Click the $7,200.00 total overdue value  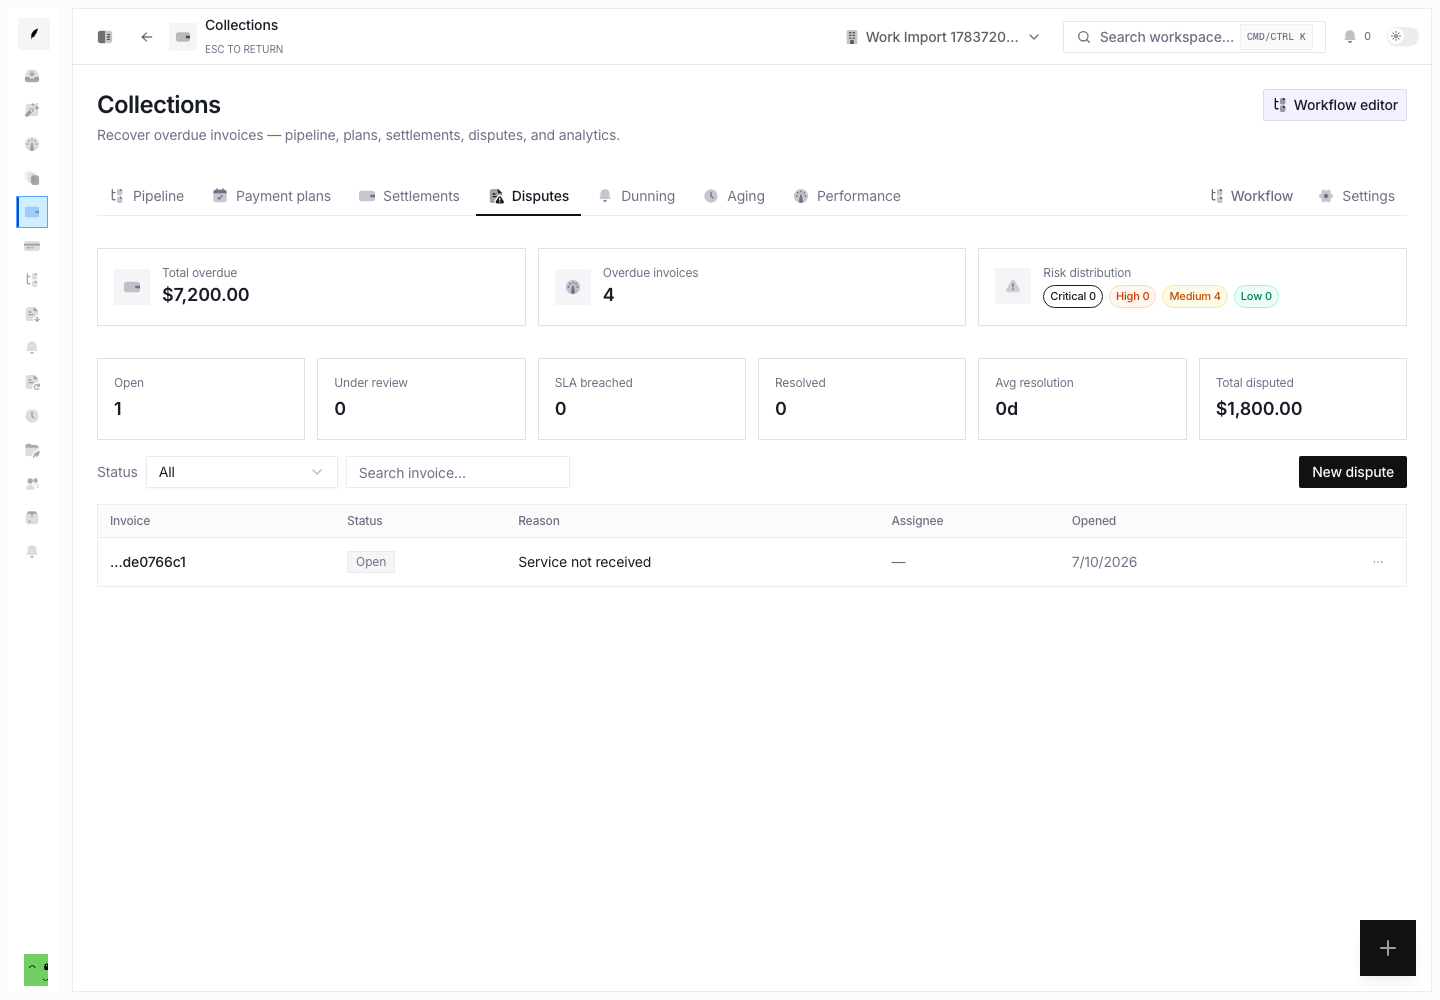tap(206, 295)
